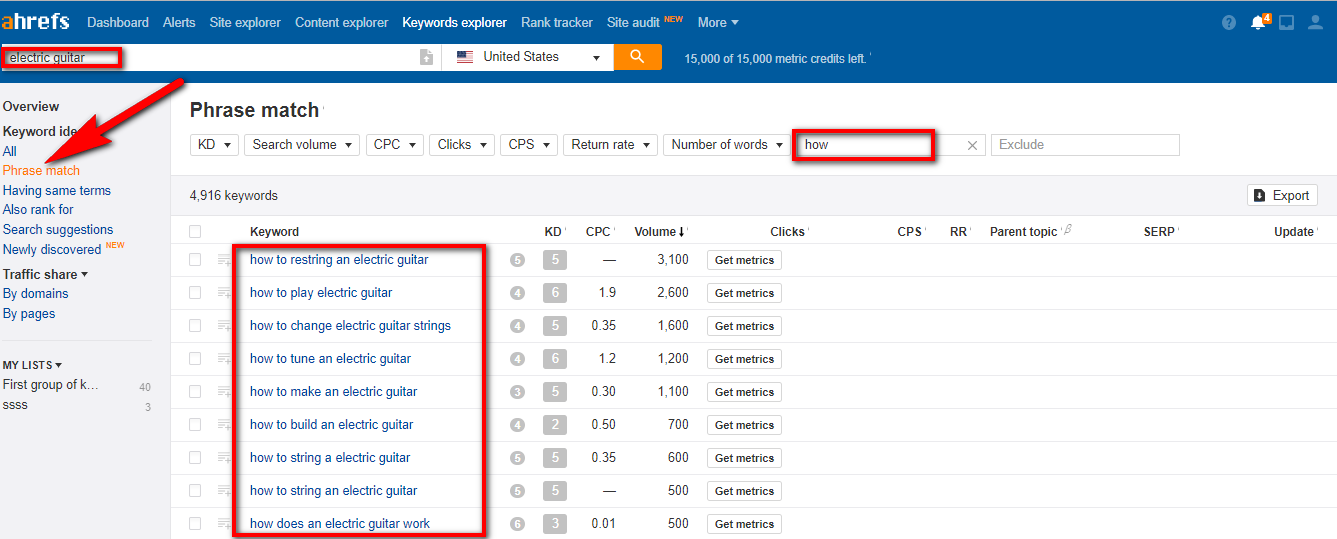
Task: Open the 'ssss' list
Action: [15, 406]
